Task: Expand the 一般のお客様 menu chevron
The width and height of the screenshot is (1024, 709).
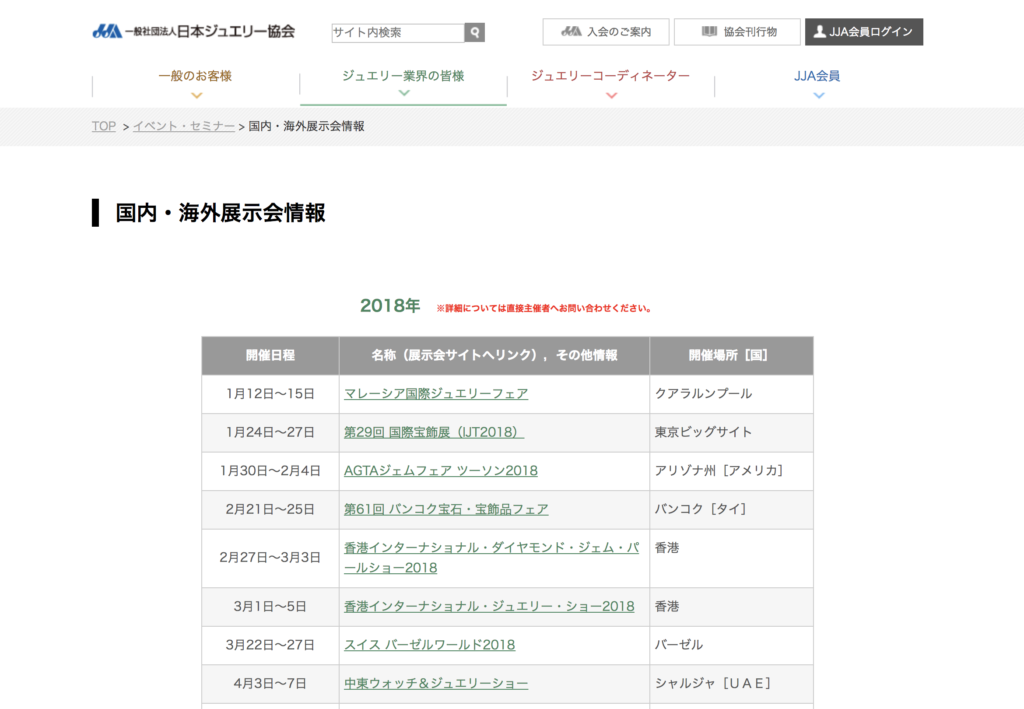Action: pos(196,96)
